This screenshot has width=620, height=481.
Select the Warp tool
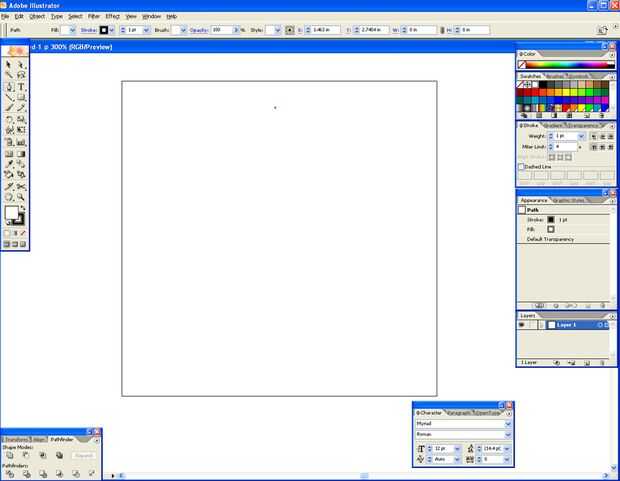pos(9,130)
